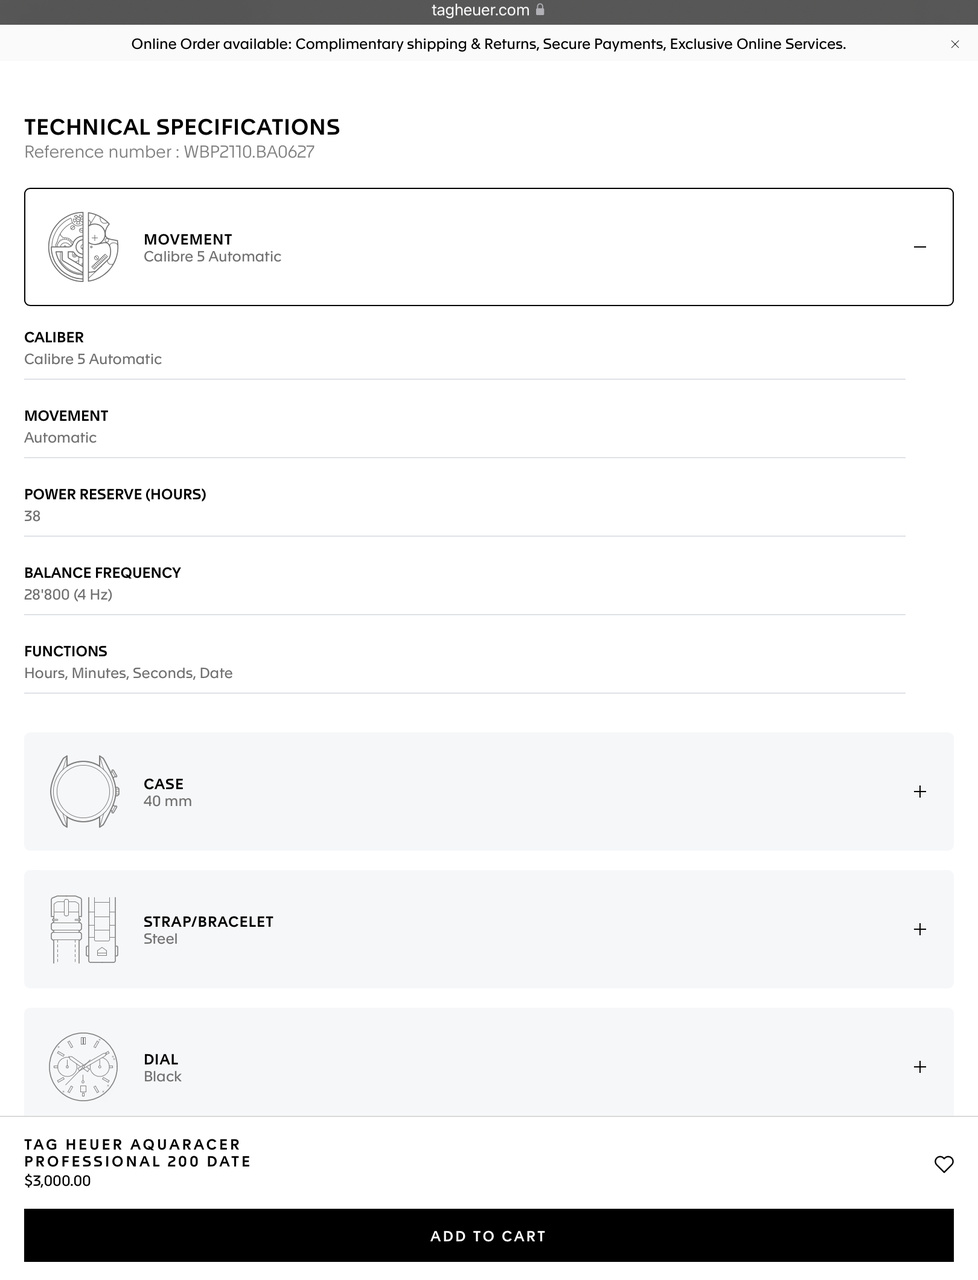
Task: Click the Movement Calibre 5 Automatic header
Action: [212, 247]
